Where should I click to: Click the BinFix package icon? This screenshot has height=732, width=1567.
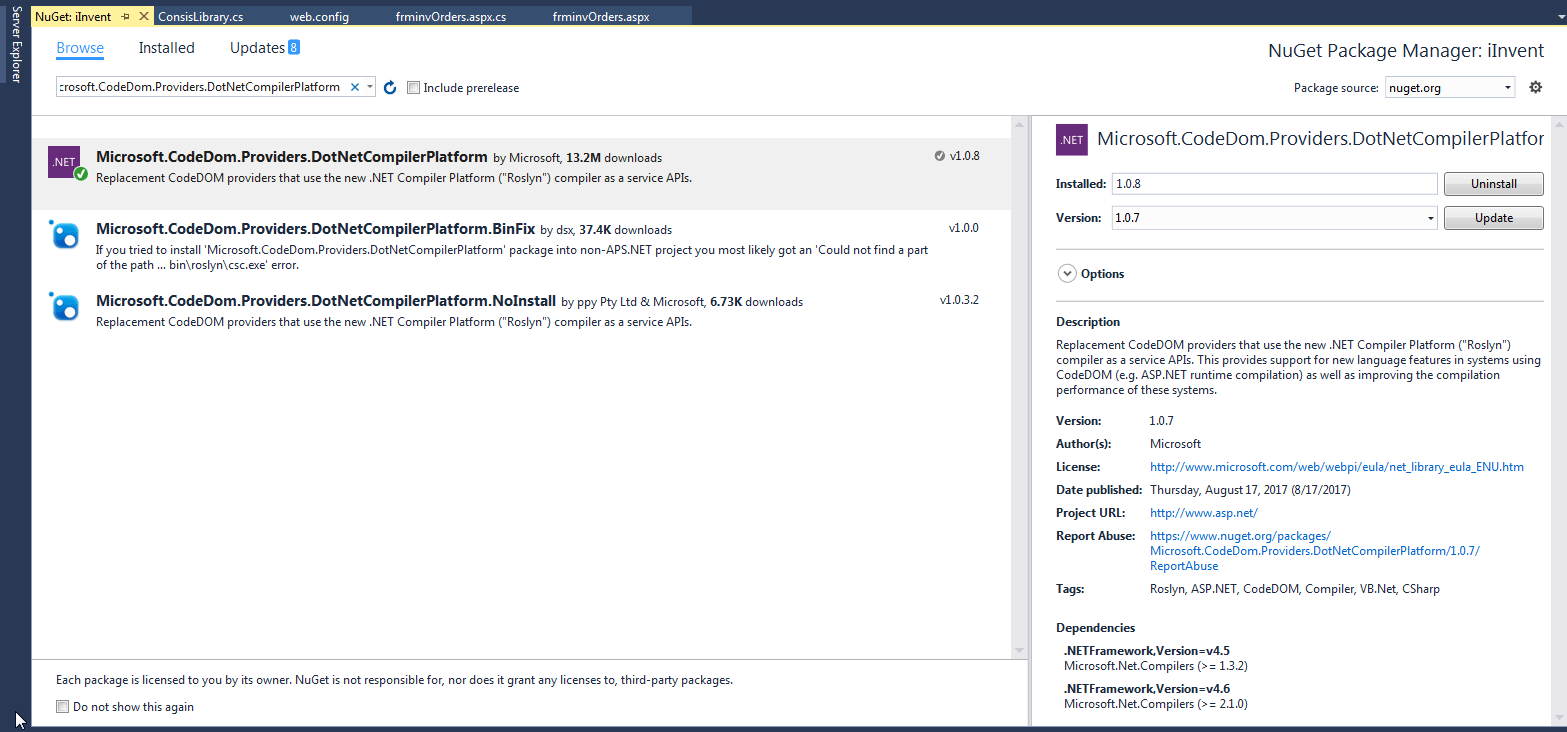click(65, 234)
